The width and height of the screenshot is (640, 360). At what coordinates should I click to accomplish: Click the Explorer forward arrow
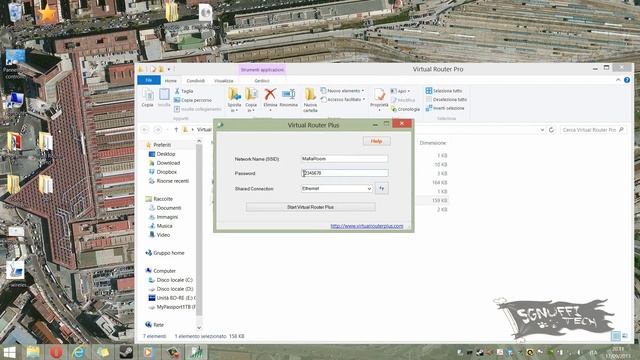point(158,130)
